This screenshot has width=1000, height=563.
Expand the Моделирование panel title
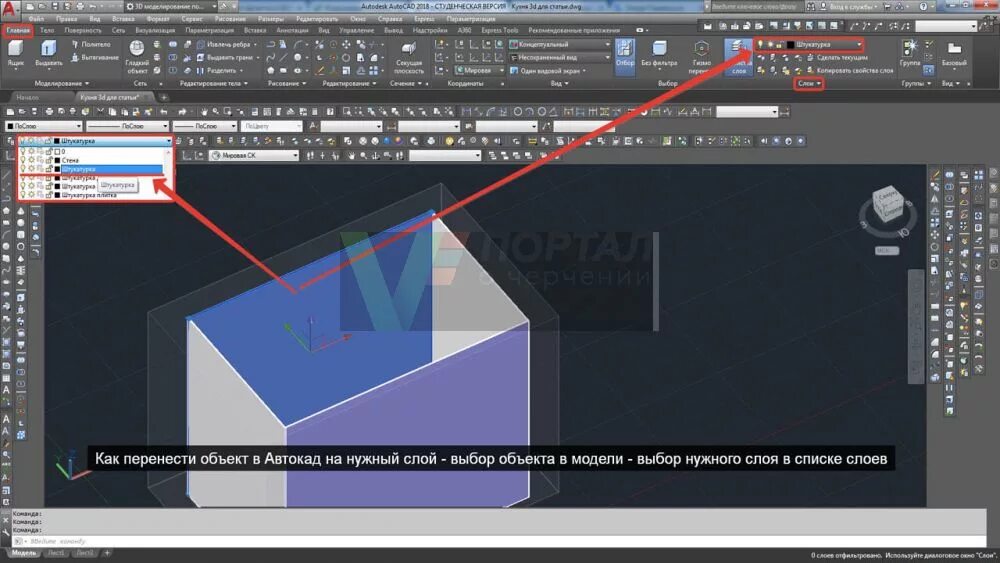[x=61, y=84]
